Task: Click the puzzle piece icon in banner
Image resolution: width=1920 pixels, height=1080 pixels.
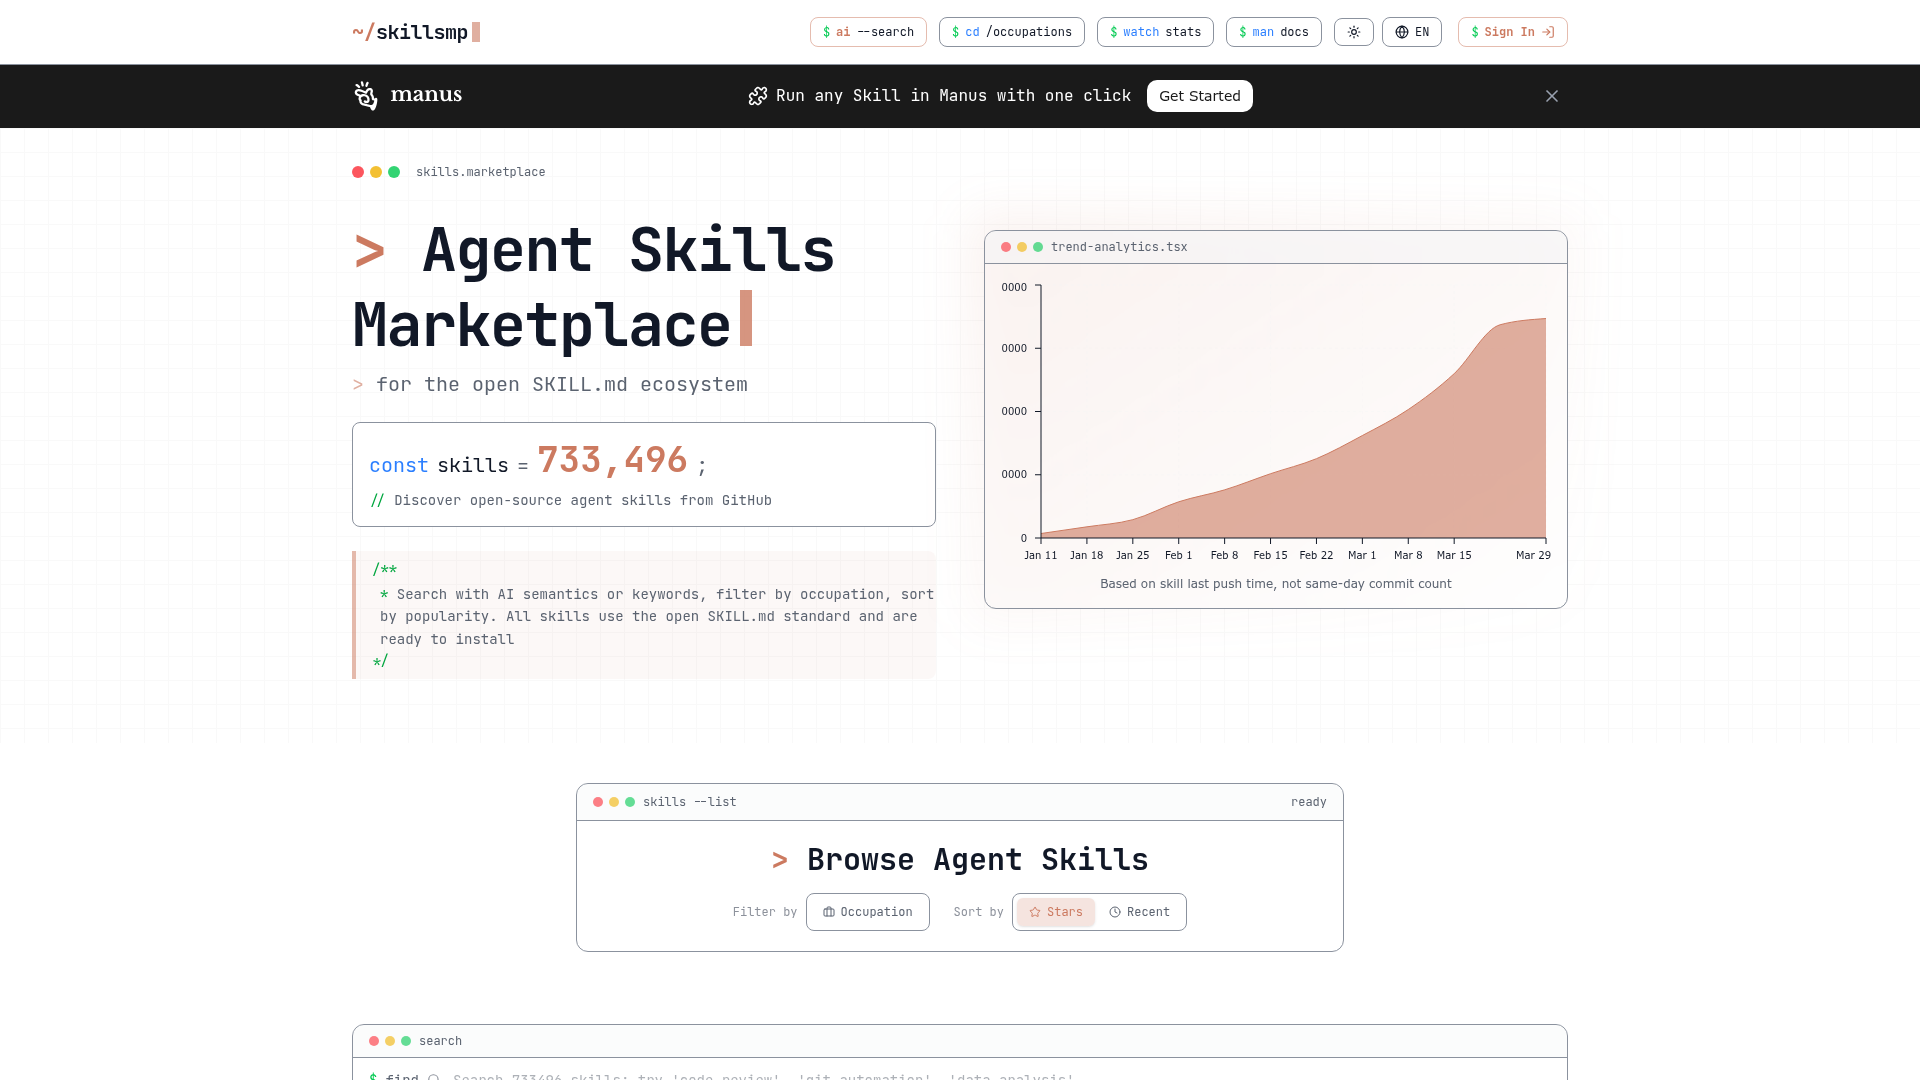Action: click(758, 96)
